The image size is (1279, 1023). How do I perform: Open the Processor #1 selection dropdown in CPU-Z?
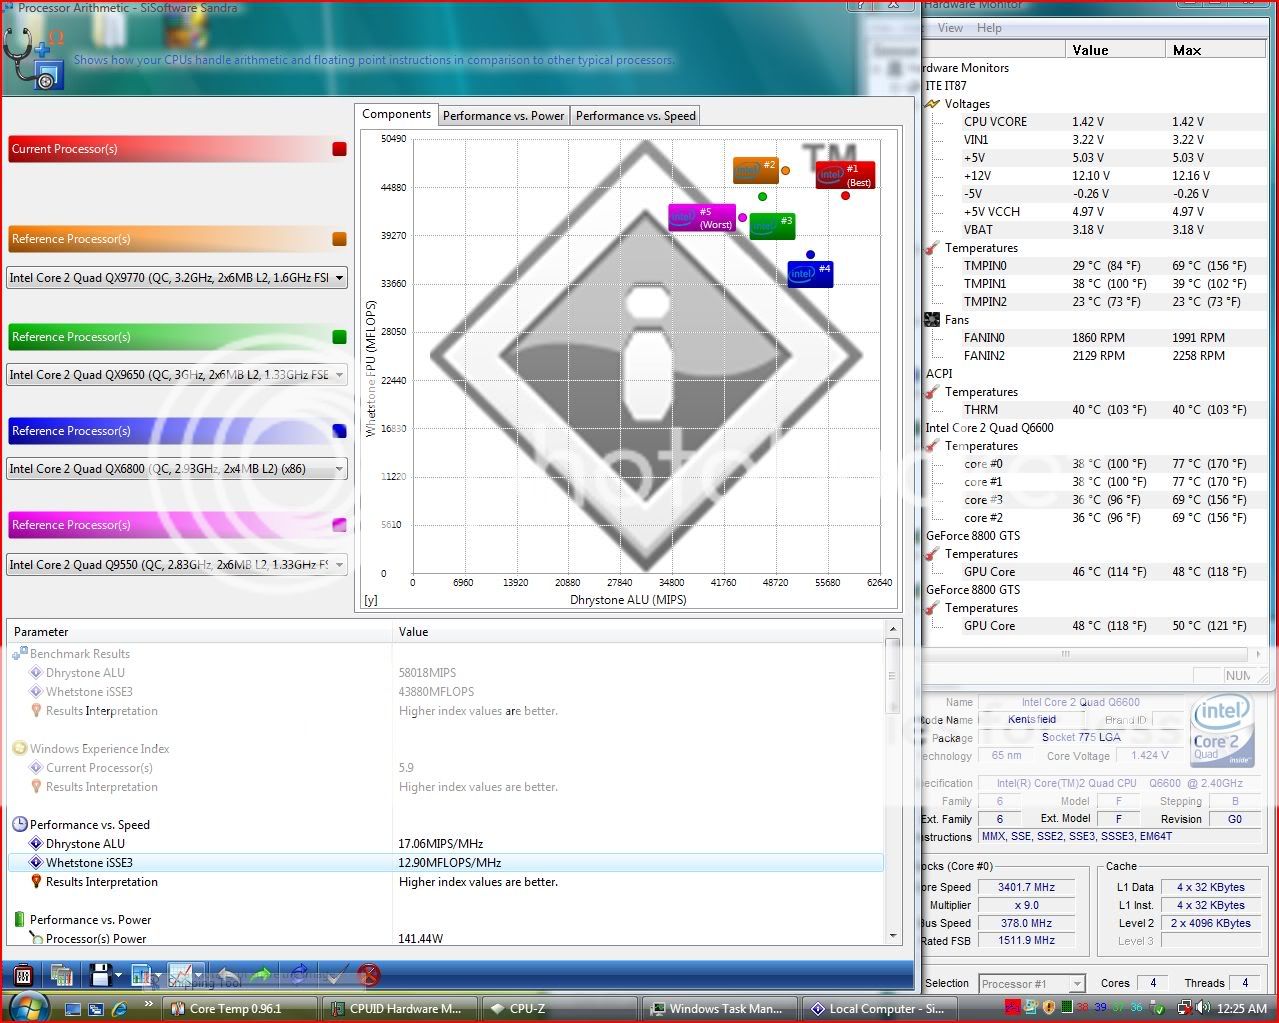coord(1031,984)
